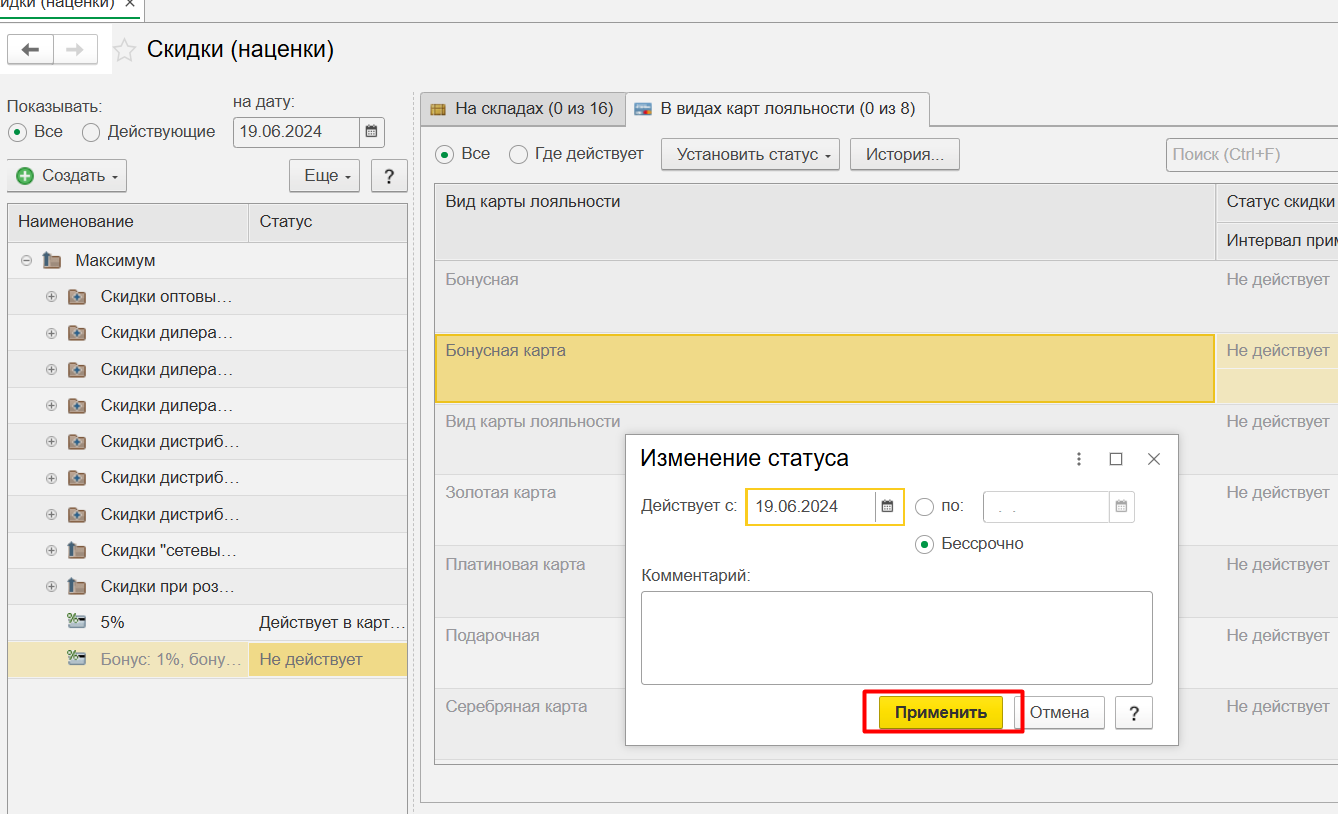Viewport: 1338px width, 814px height.
Task: Select the 'Где действует' radio option
Action: point(518,155)
